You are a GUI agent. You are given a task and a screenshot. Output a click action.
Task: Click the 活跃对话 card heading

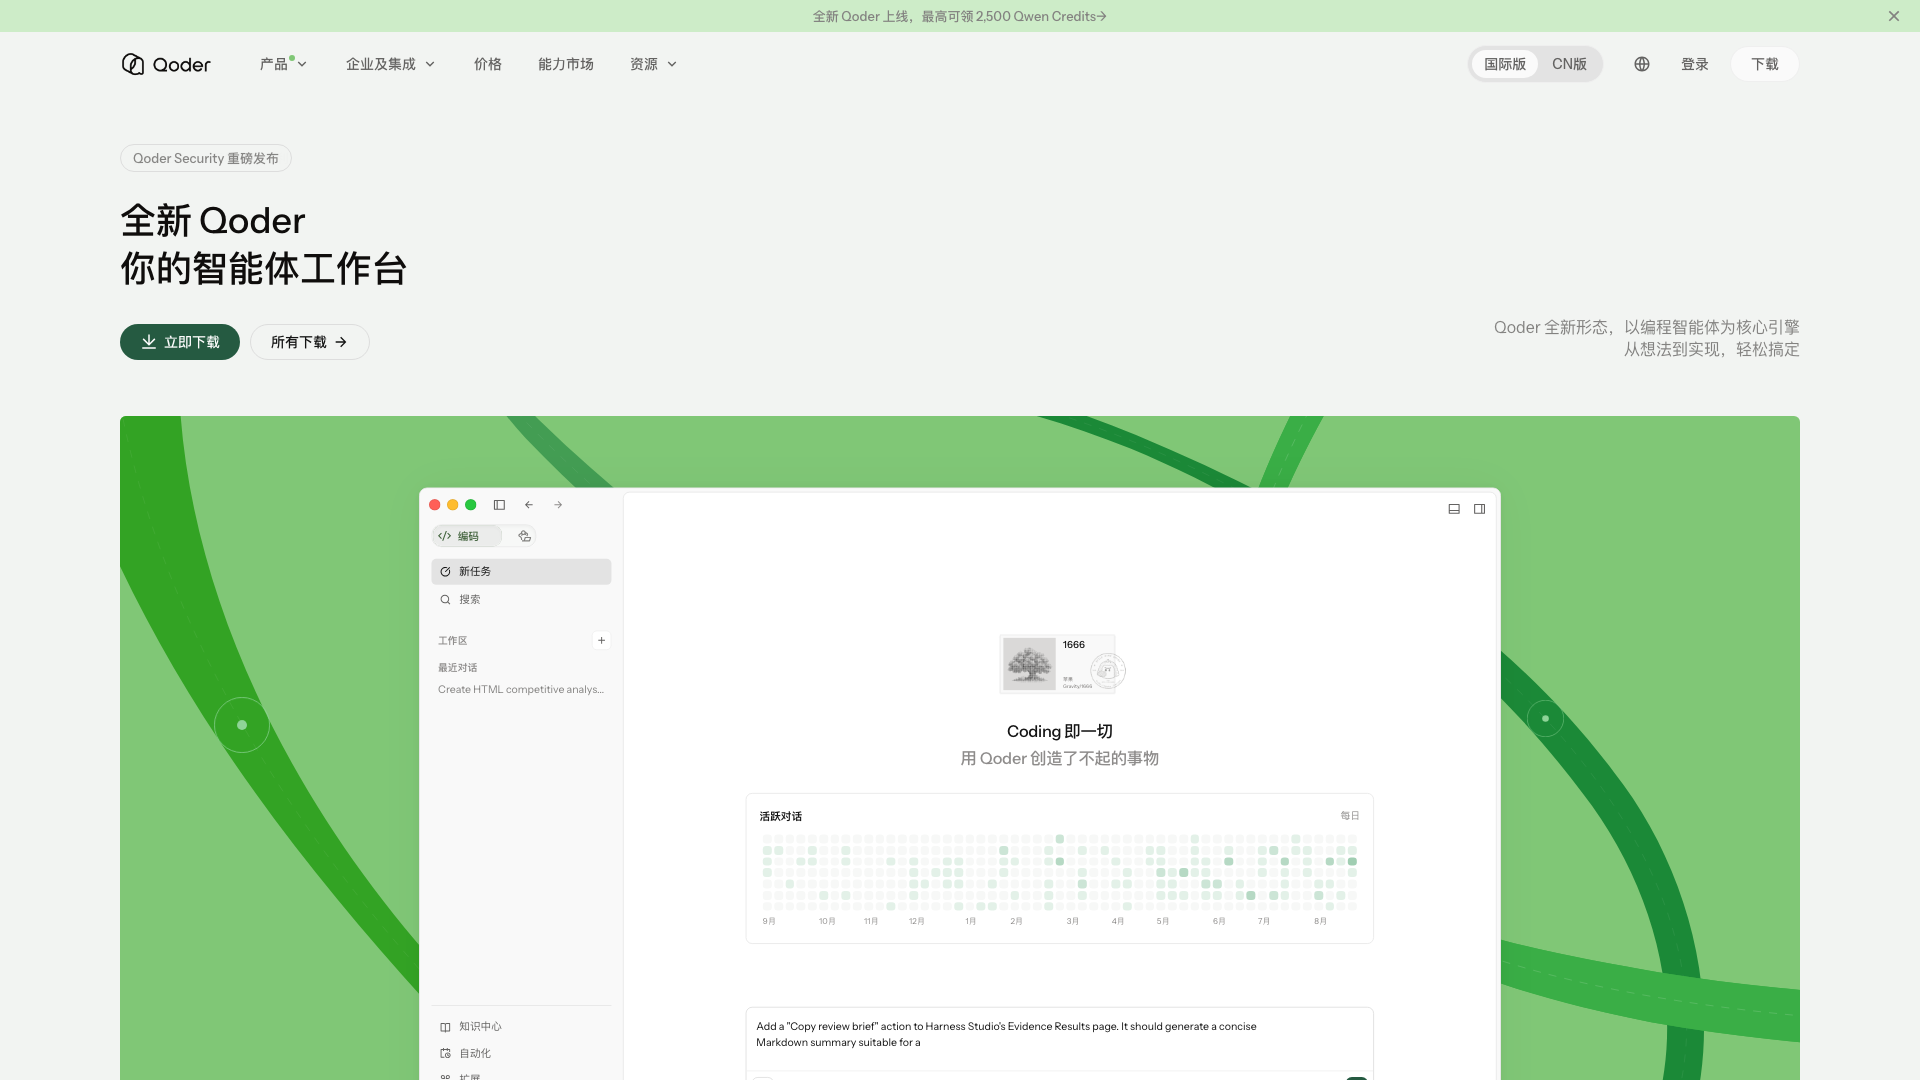tap(781, 816)
